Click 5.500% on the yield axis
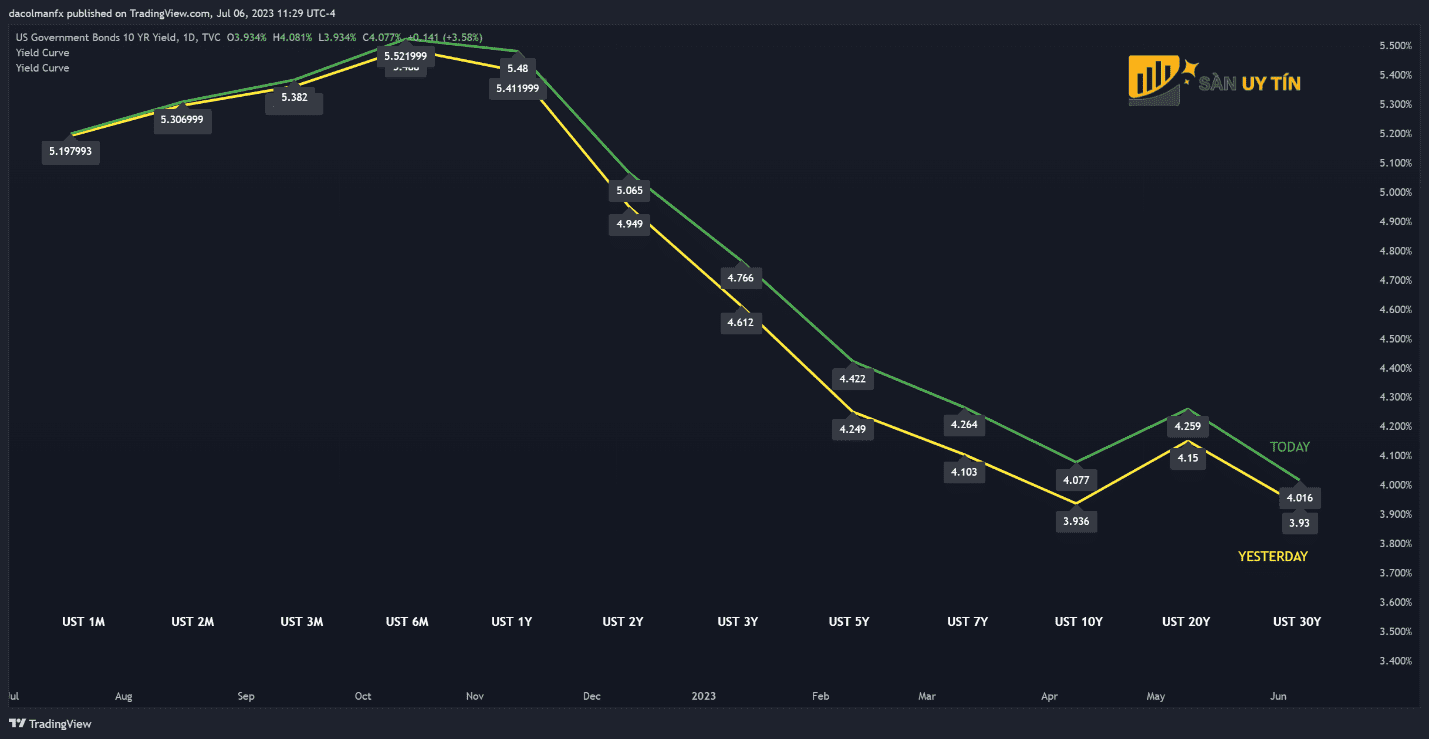Image resolution: width=1429 pixels, height=739 pixels. tap(1395, 46)
